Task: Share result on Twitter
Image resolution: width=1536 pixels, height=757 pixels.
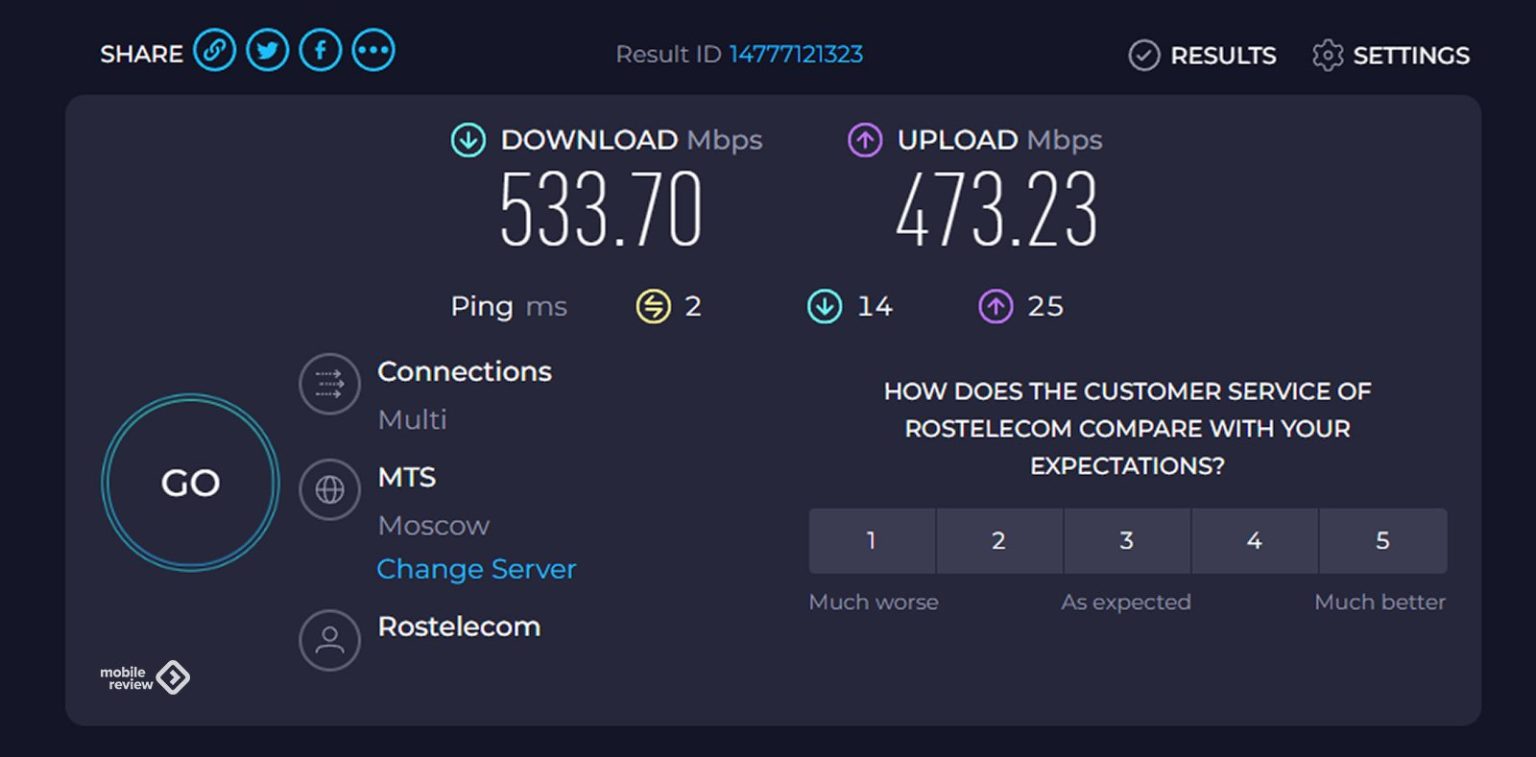Action: (x=267, y=51)
